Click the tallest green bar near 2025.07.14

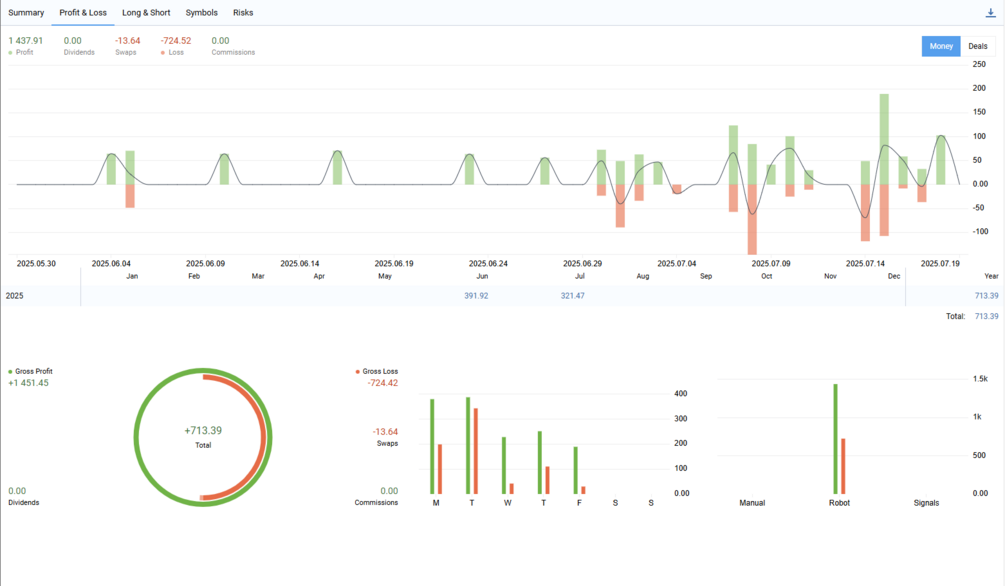tap(884, 139)
